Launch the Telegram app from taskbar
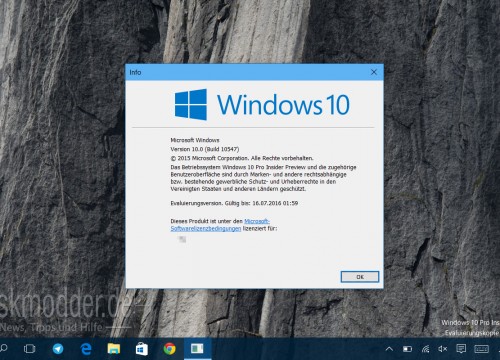This screenshot has width=500, height=360. pyautogui.click(x=58, y=349)
